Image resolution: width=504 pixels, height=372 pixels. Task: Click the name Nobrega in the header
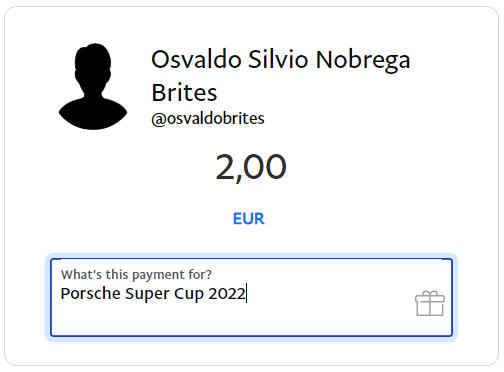click(x=363, y=61)
